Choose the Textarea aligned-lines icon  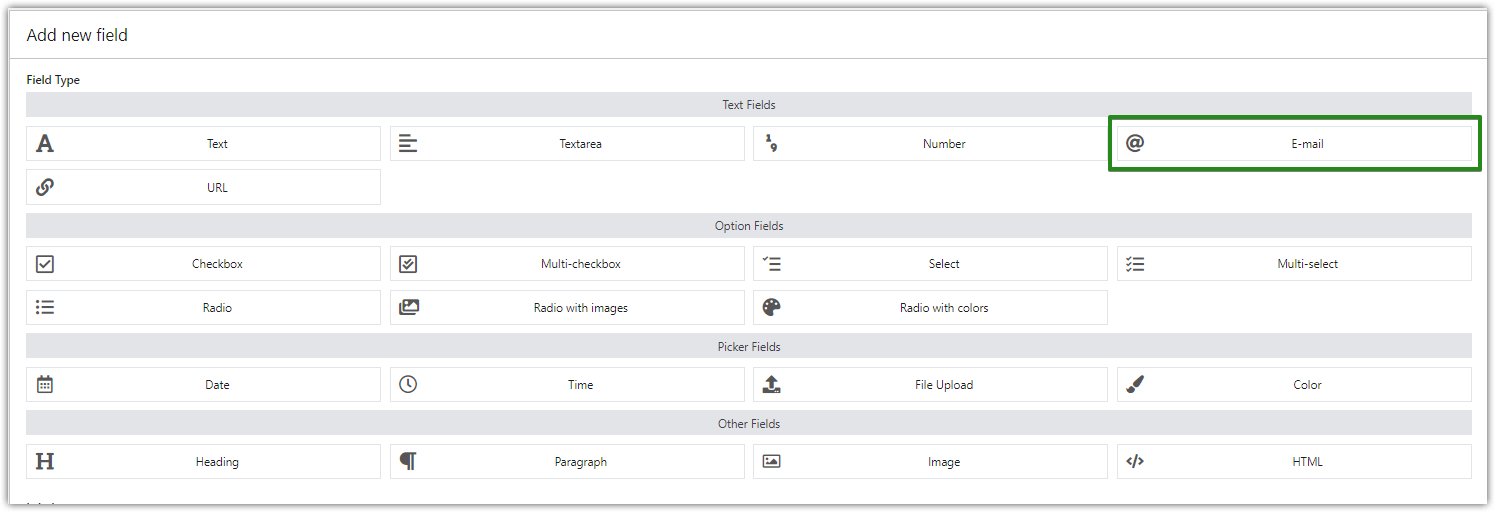pos(408,144)
